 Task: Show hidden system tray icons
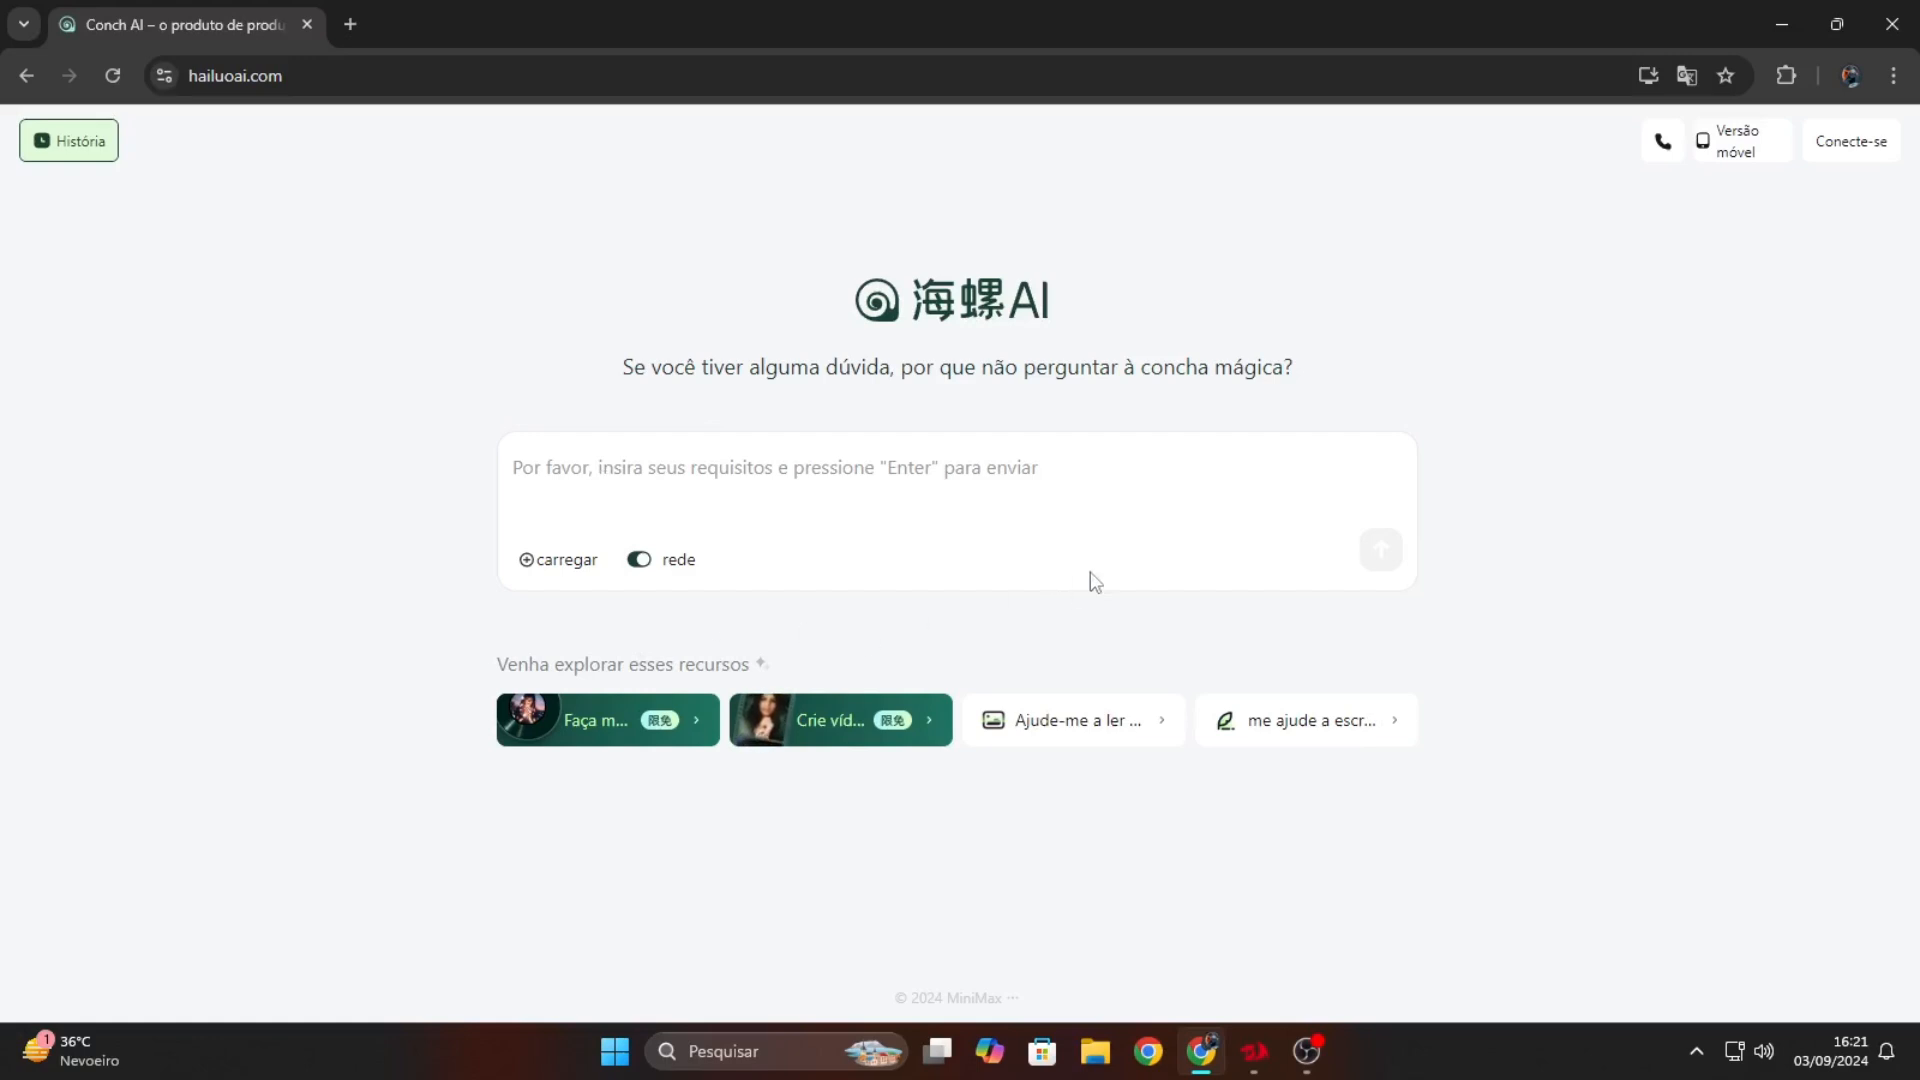click(1697, 1051)
